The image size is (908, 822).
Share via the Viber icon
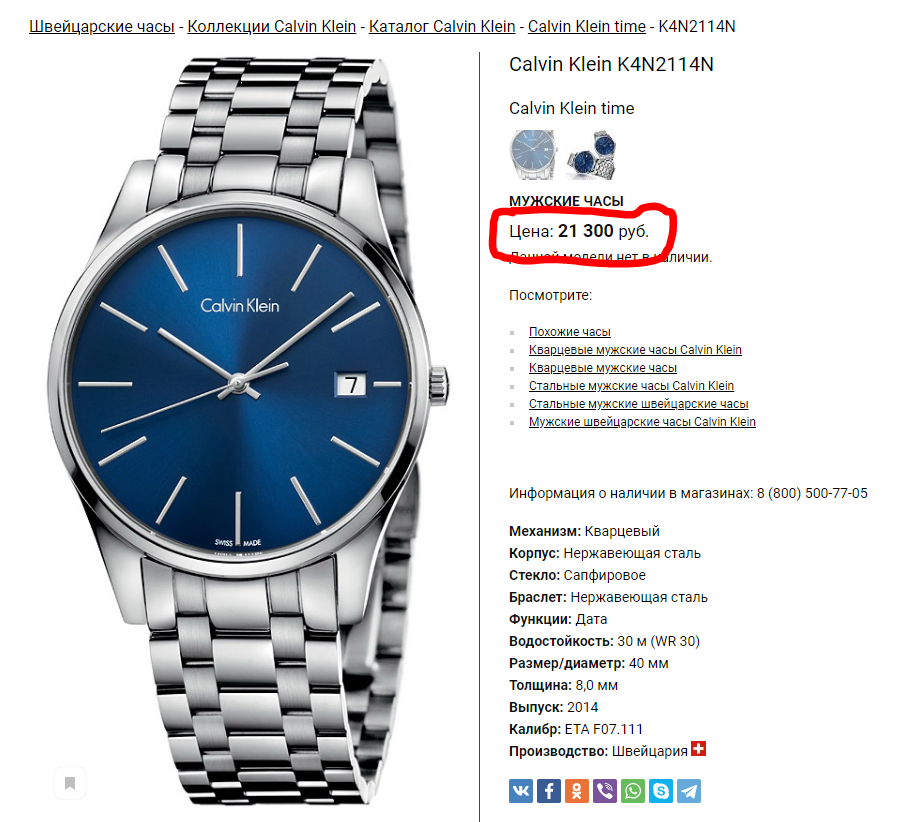click(x=605, y=791)
